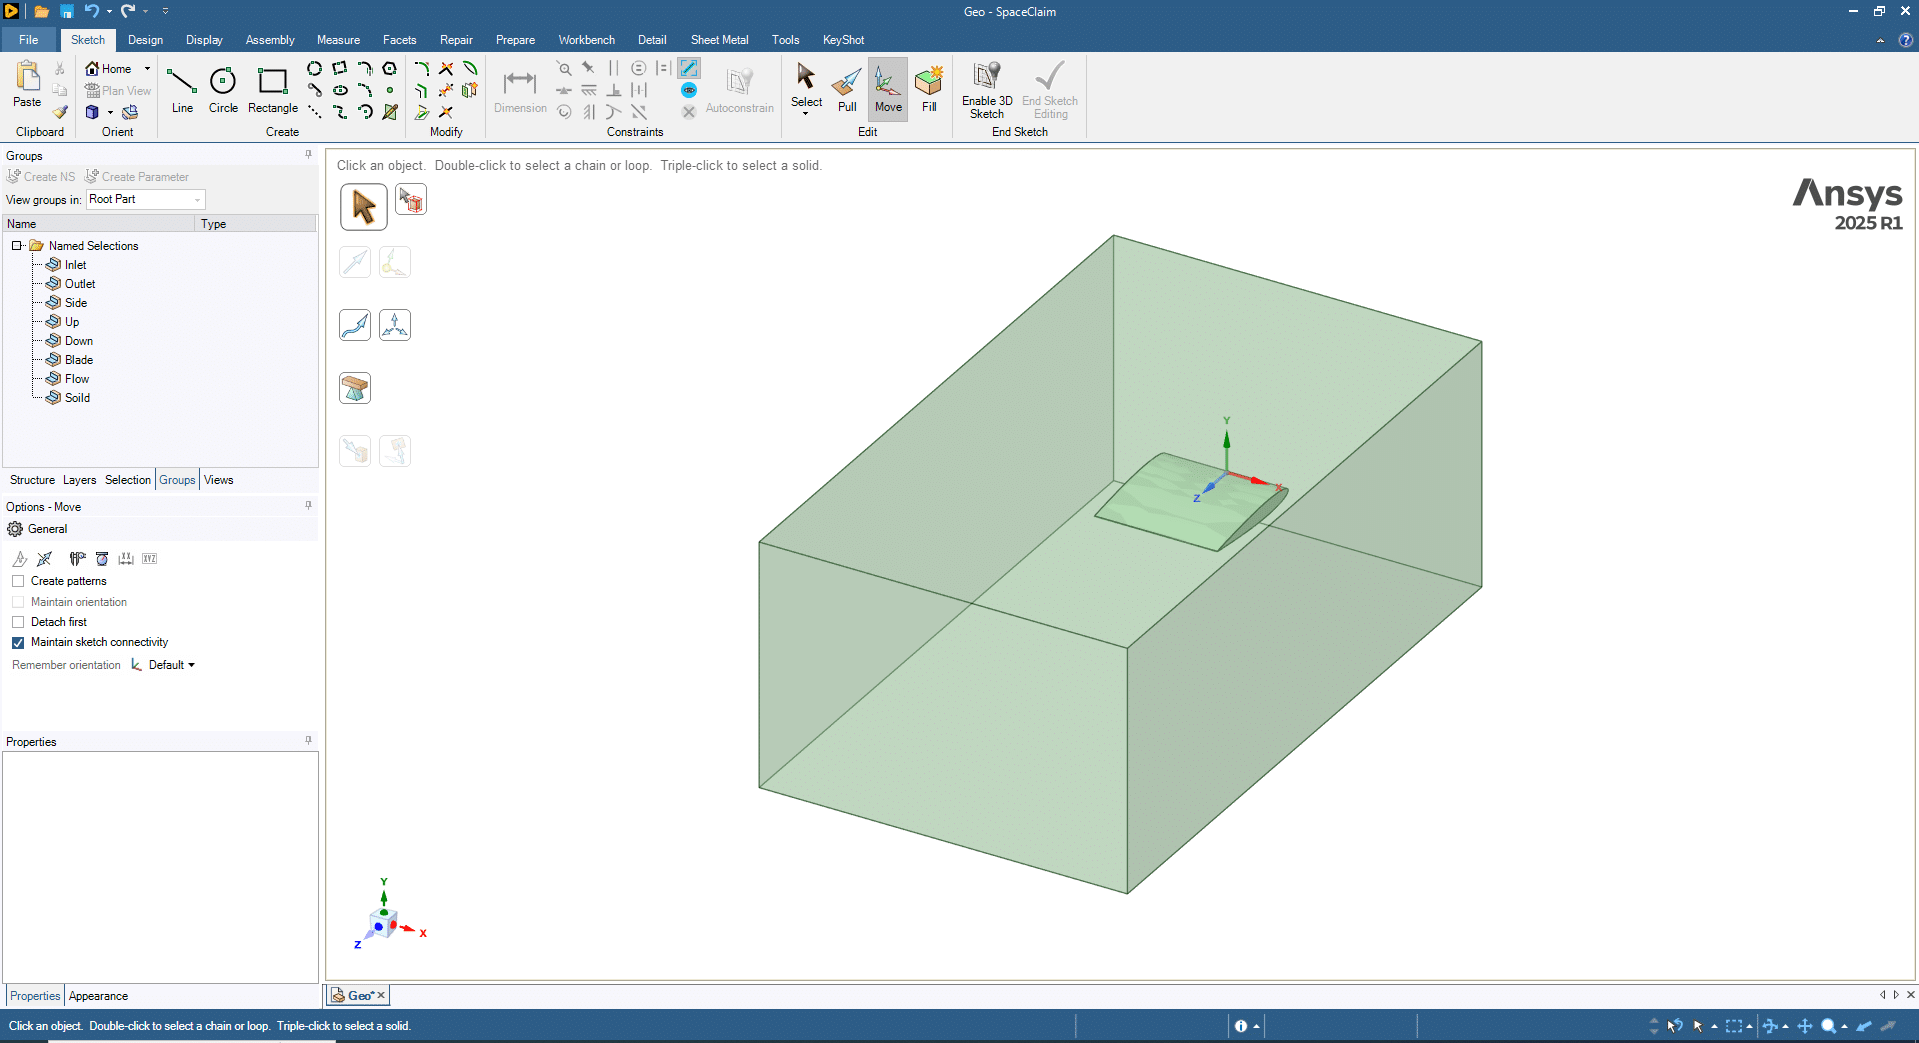Toggle the Detach first checkbox
Screen dimensions: 1919x1043
click(x=18, y=622)
